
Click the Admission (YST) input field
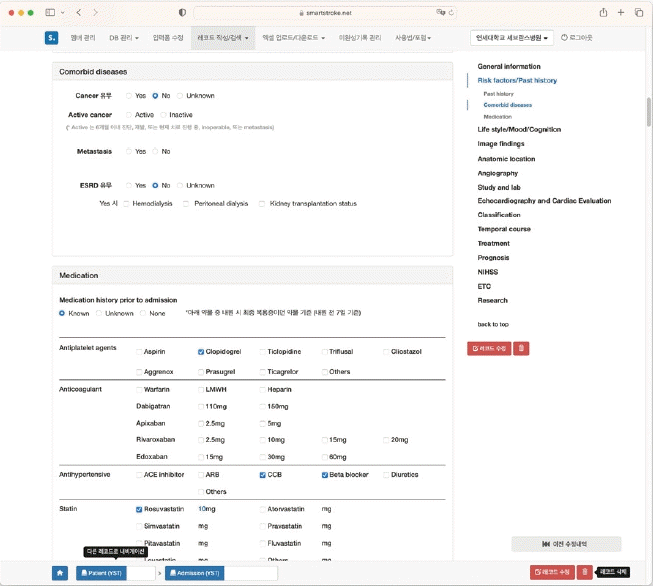(x=251, y=573)
